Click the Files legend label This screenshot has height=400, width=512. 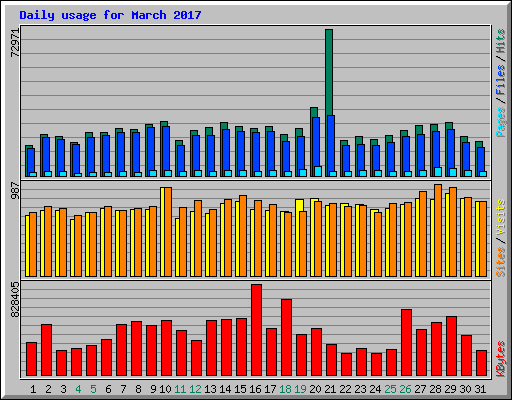click(501, 80)
